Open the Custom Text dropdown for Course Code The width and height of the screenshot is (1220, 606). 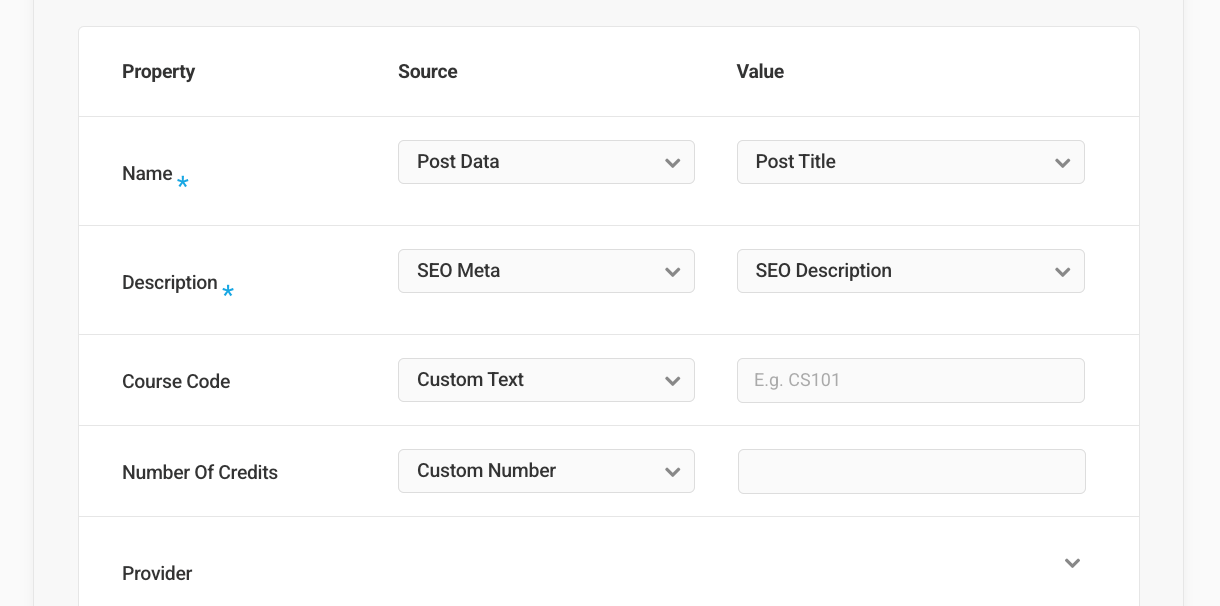546,380
